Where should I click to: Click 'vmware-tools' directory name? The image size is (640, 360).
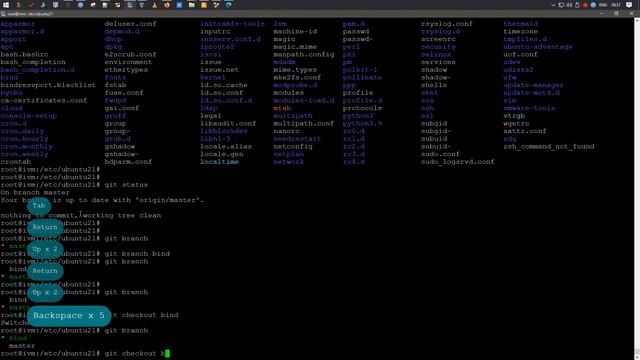tap(529, 108)
